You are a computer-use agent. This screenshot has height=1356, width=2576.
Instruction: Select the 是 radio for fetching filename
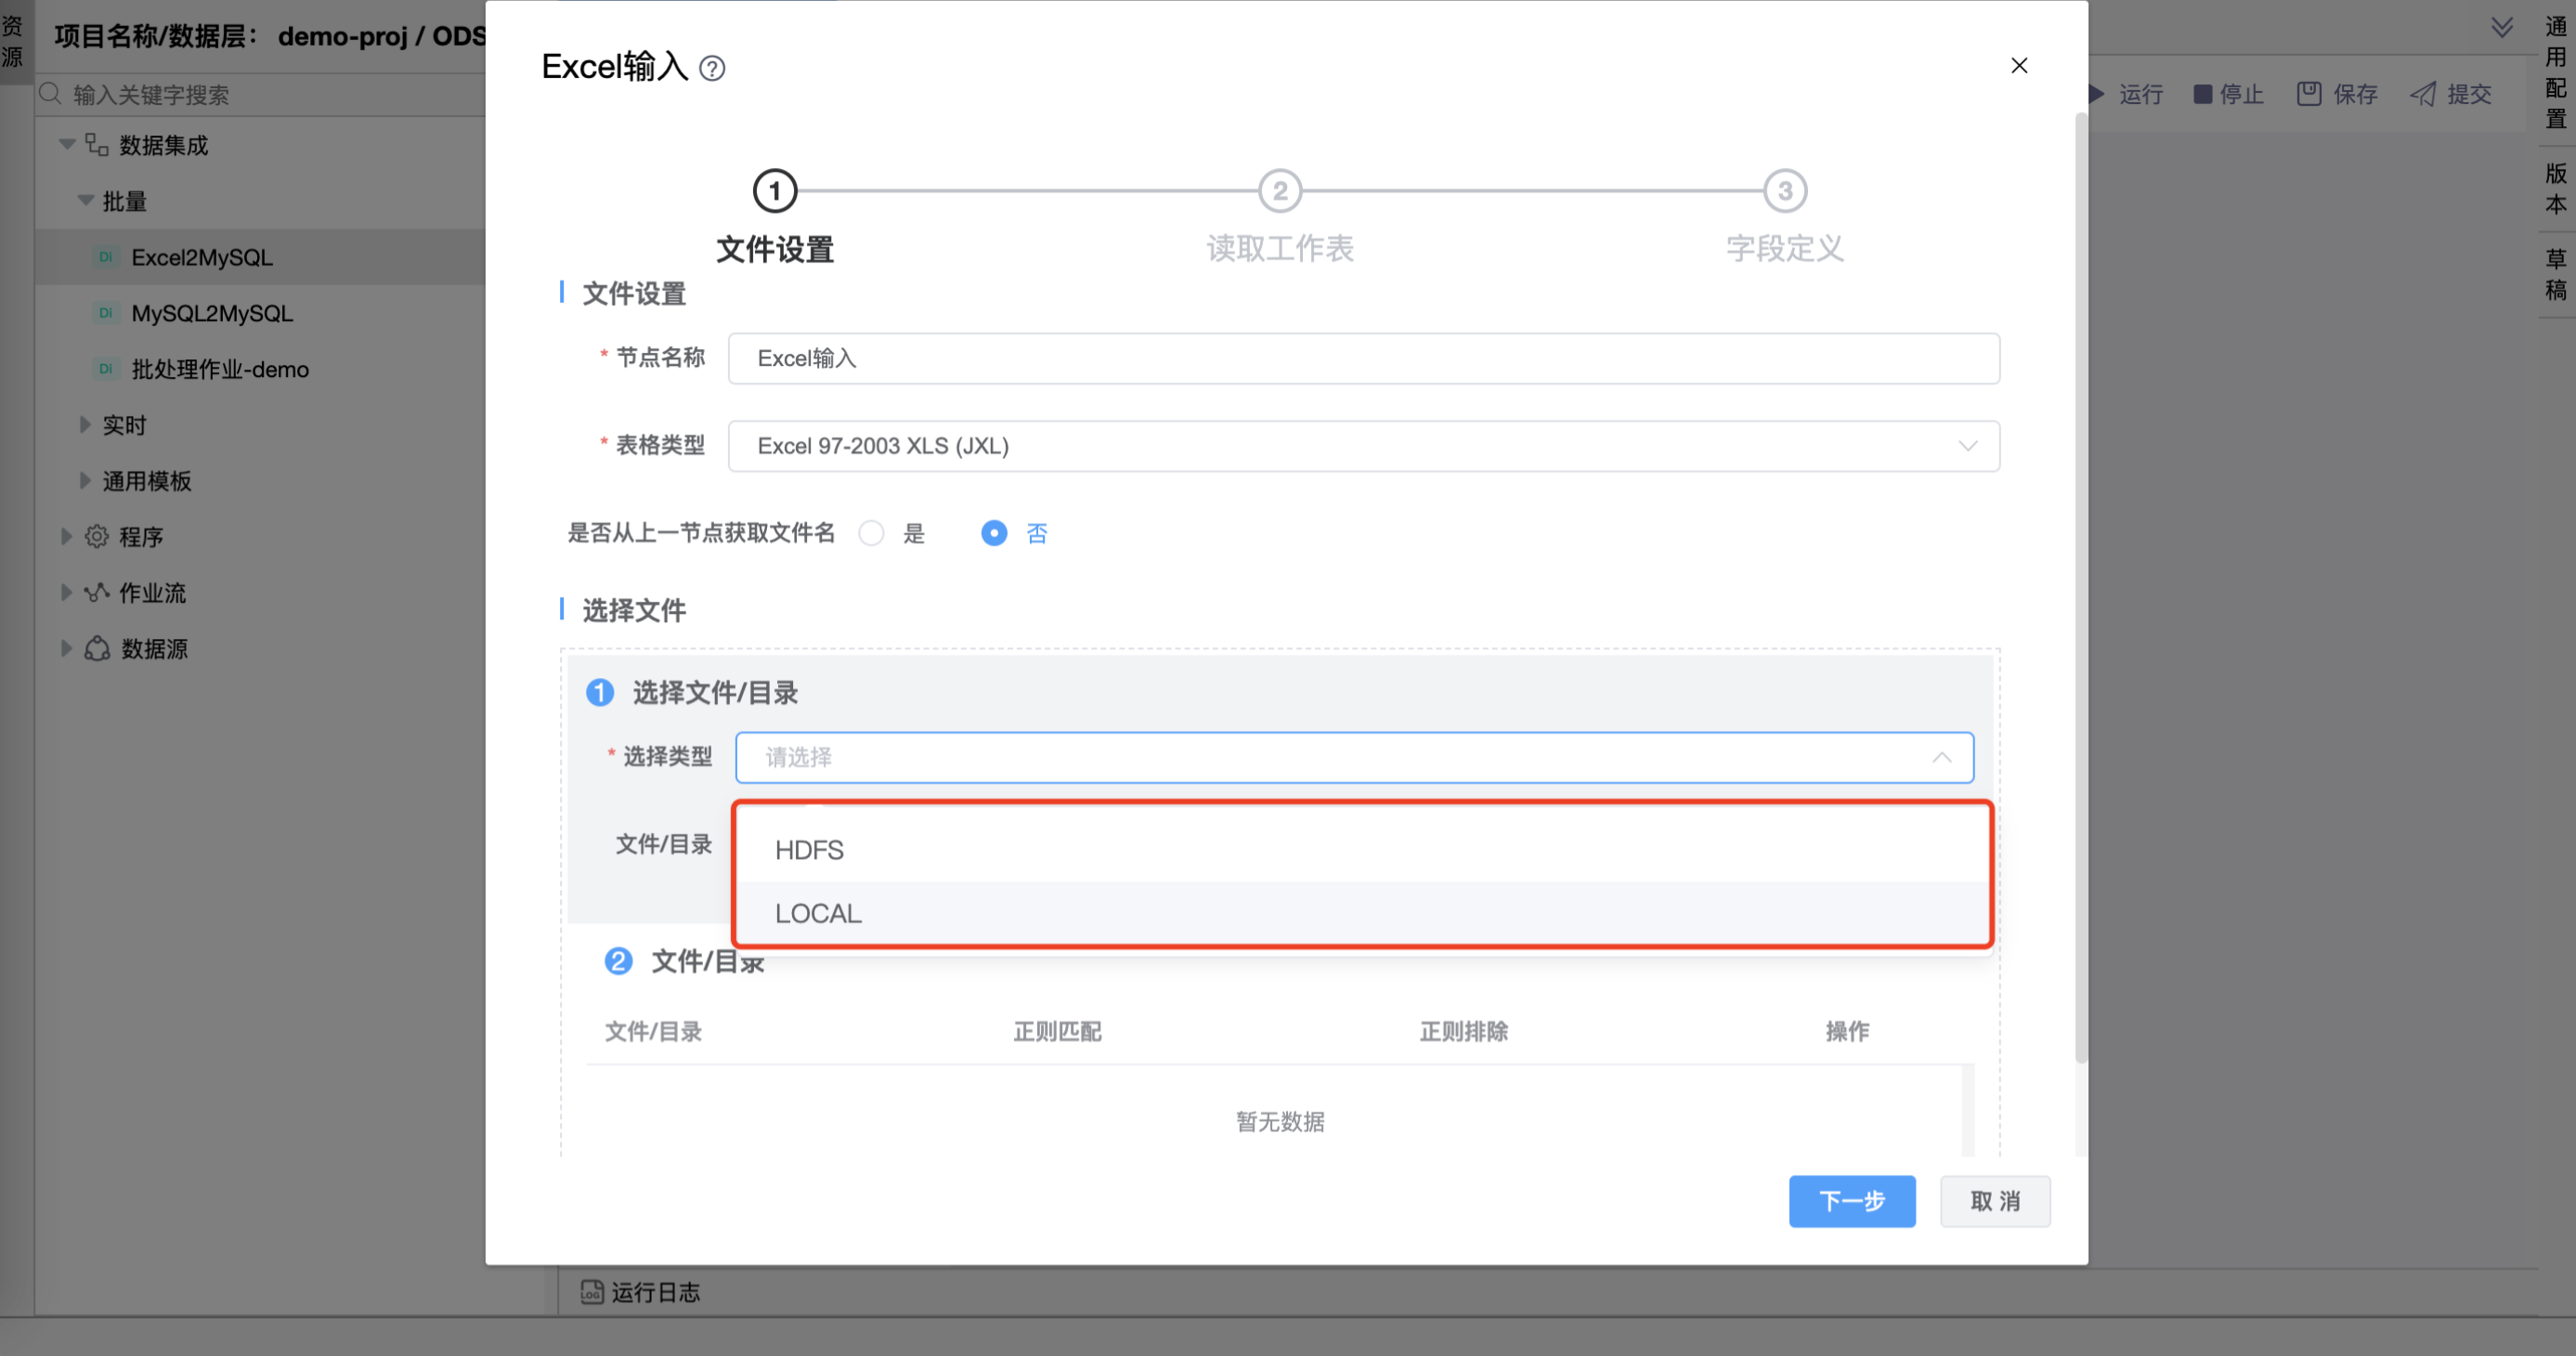click(x=871, y=533)
